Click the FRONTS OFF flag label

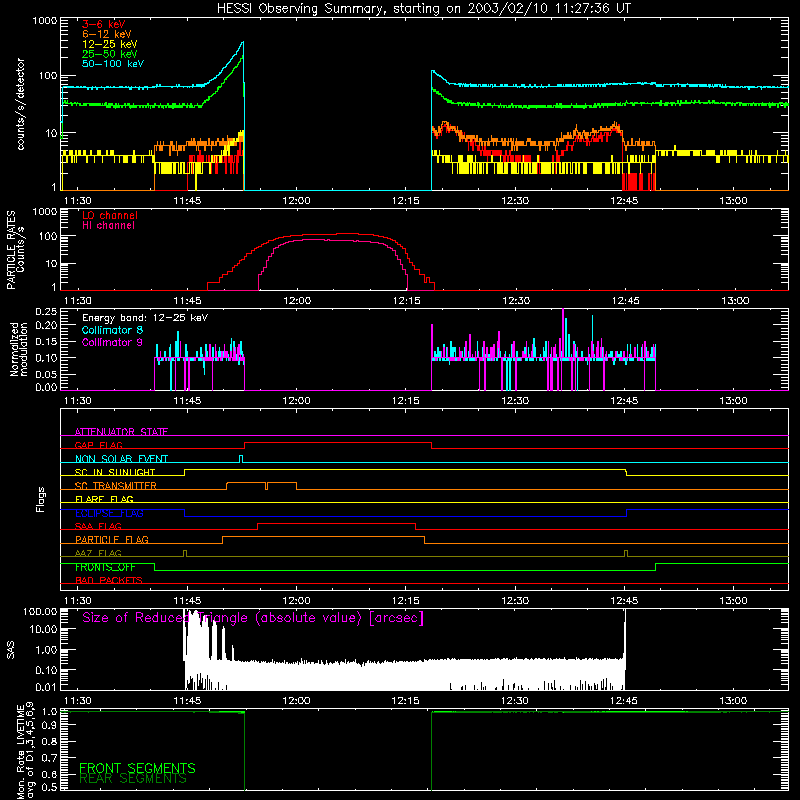point(105,567)
